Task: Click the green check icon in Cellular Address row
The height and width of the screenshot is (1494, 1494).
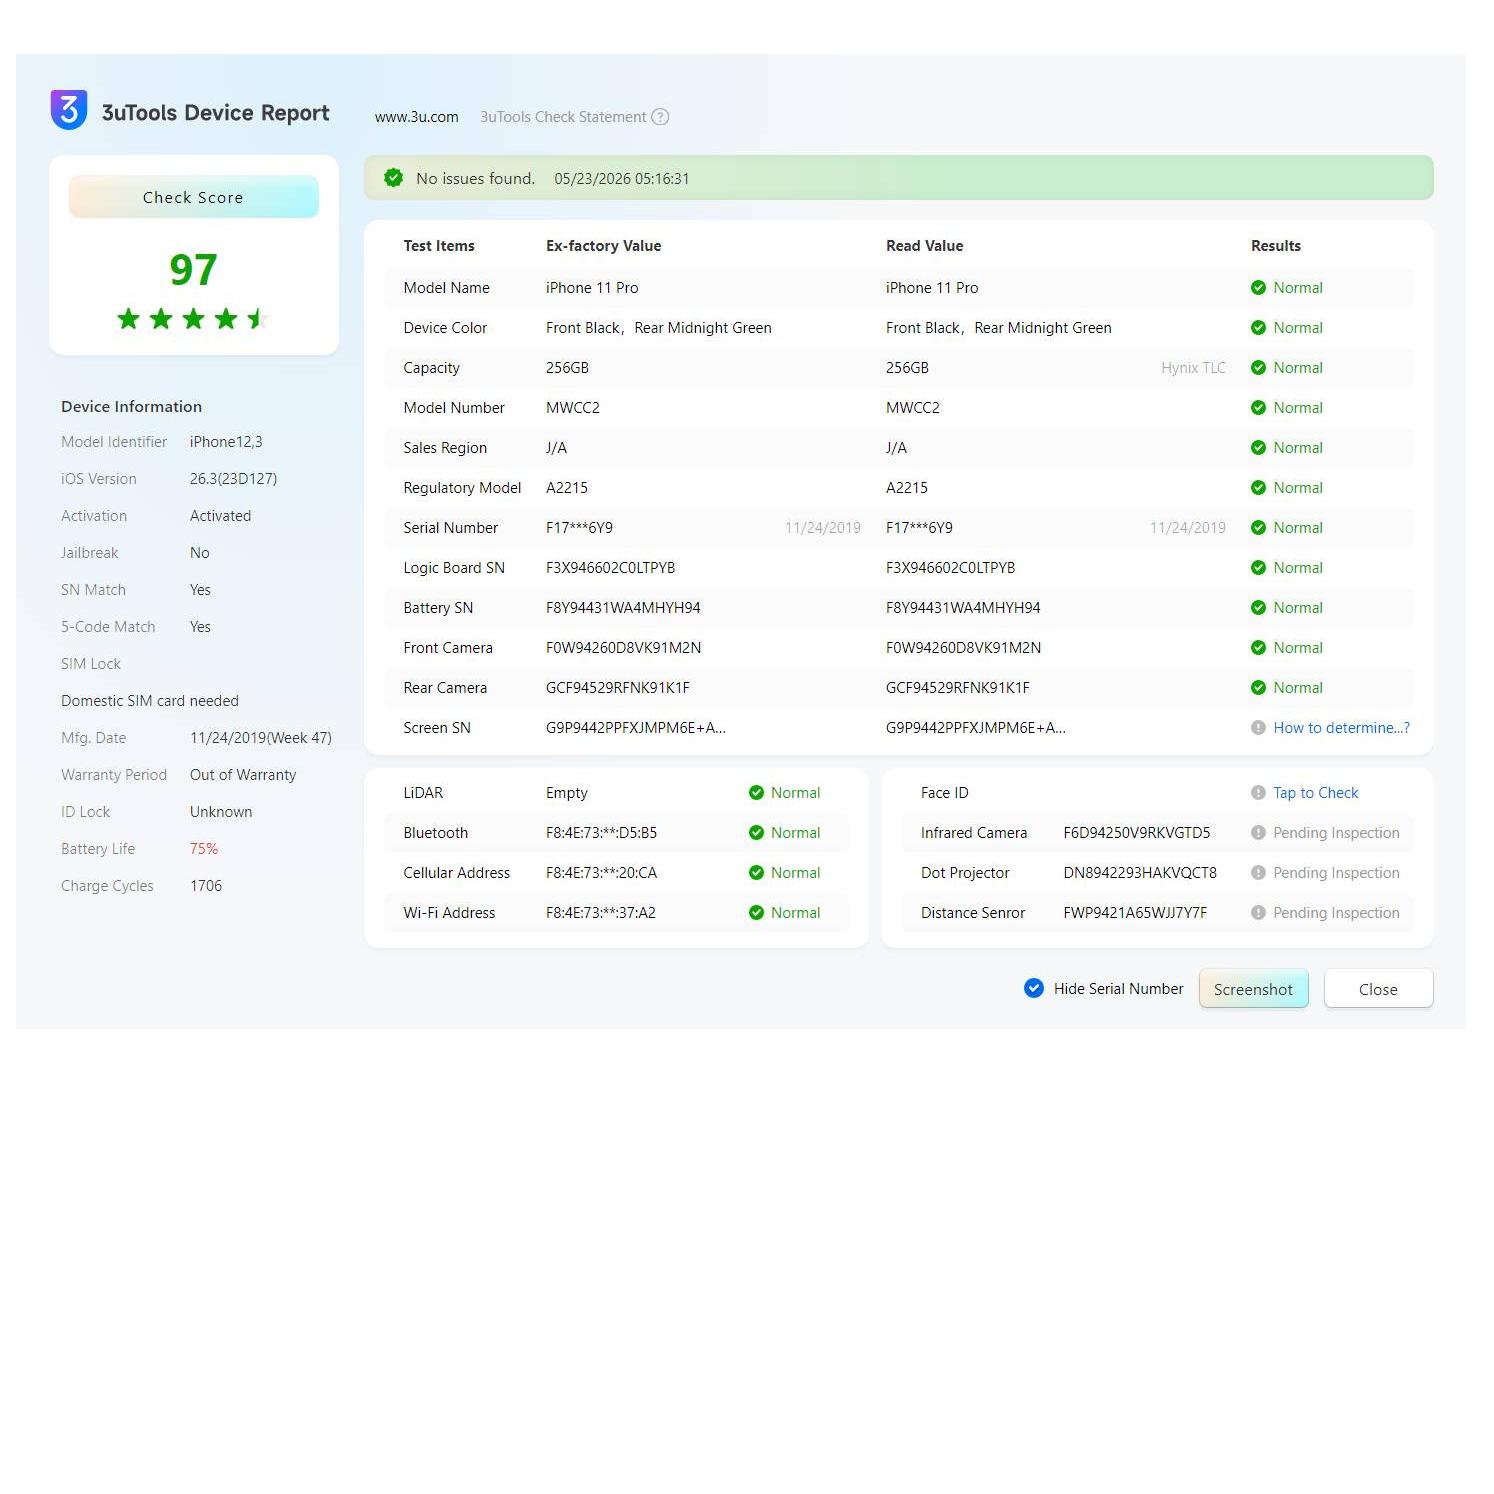Action: [756, 873]
